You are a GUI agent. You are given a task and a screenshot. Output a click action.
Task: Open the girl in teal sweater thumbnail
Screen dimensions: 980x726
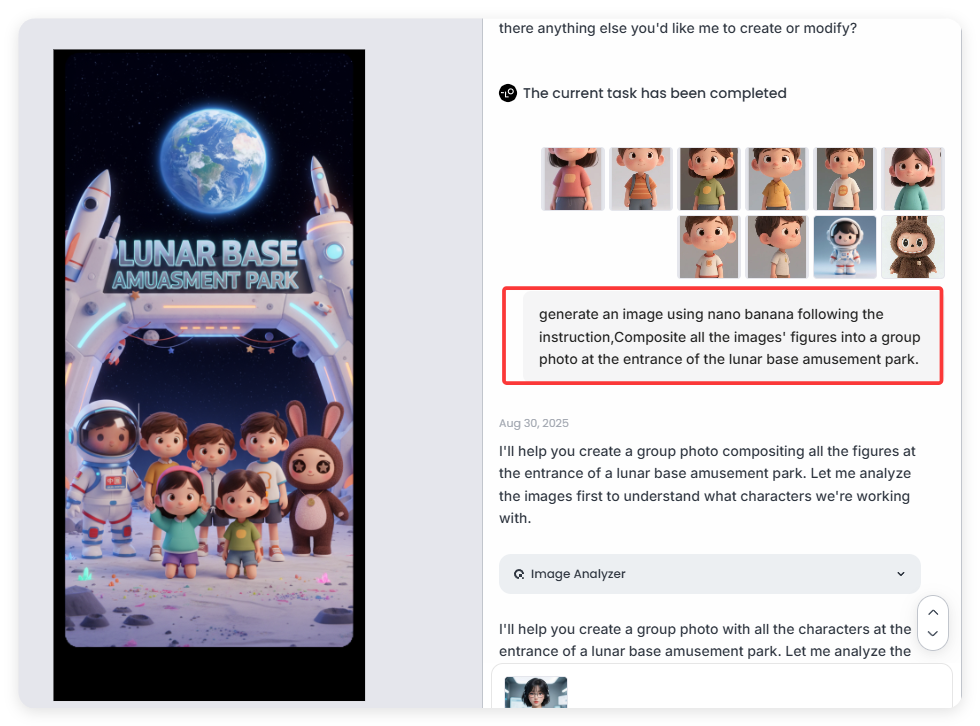(x=913, y=179)
